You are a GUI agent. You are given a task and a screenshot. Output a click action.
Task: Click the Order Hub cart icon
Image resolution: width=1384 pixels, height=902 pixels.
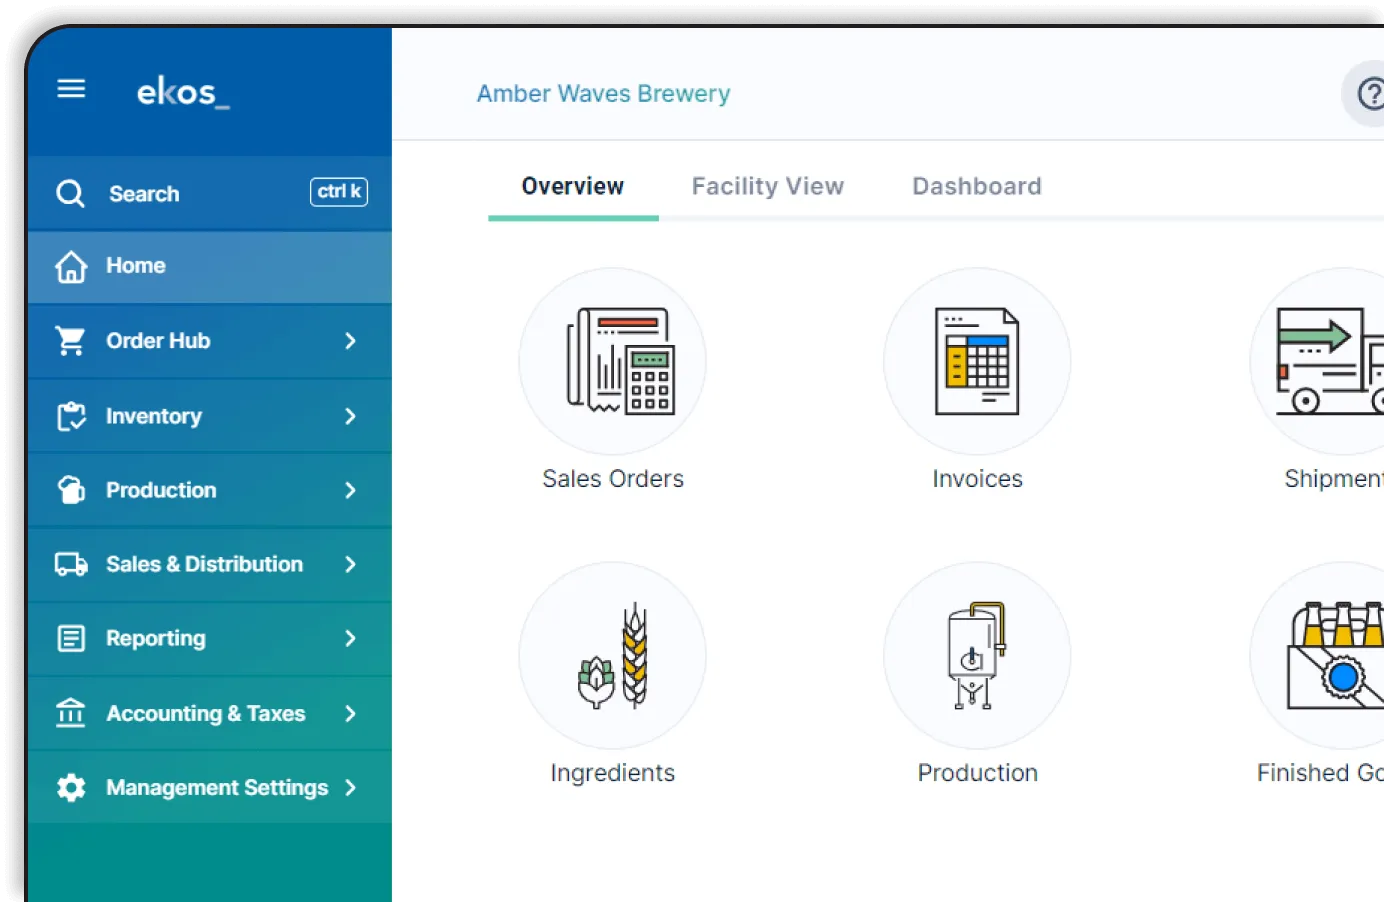[71, 341]
